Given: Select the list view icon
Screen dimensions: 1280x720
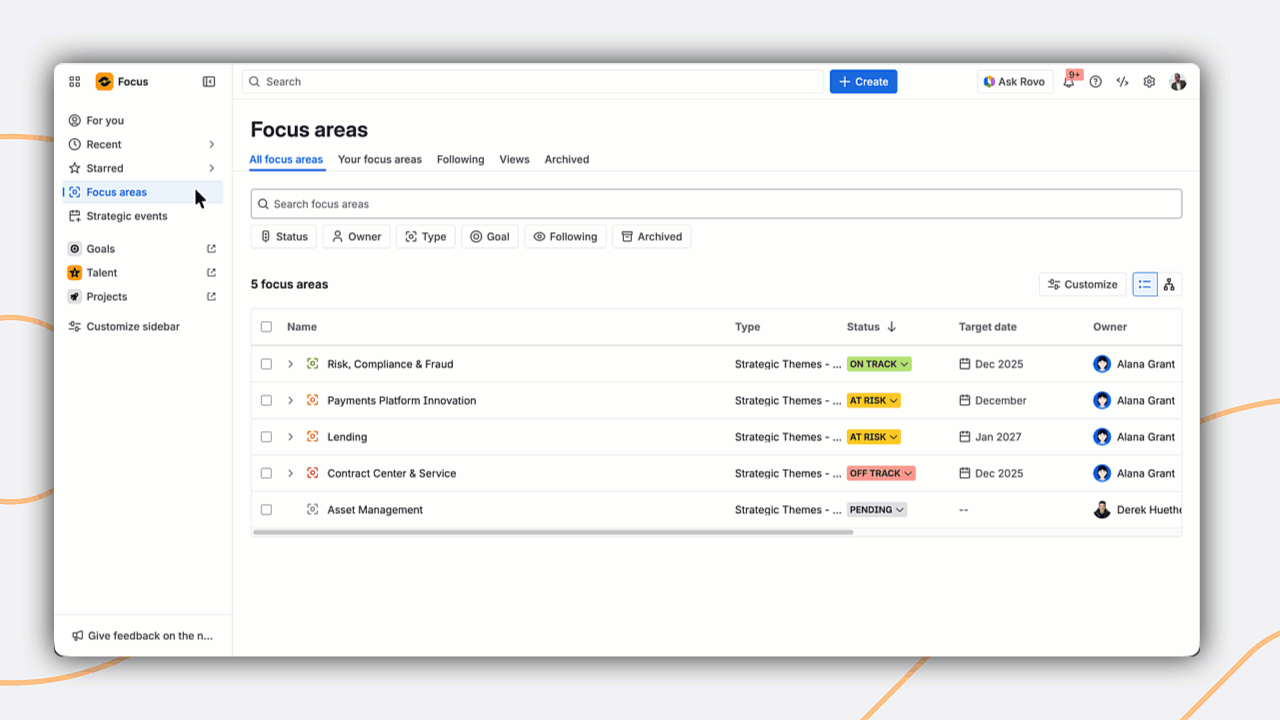Looking at the screenshot, I should click(1144, 285).
